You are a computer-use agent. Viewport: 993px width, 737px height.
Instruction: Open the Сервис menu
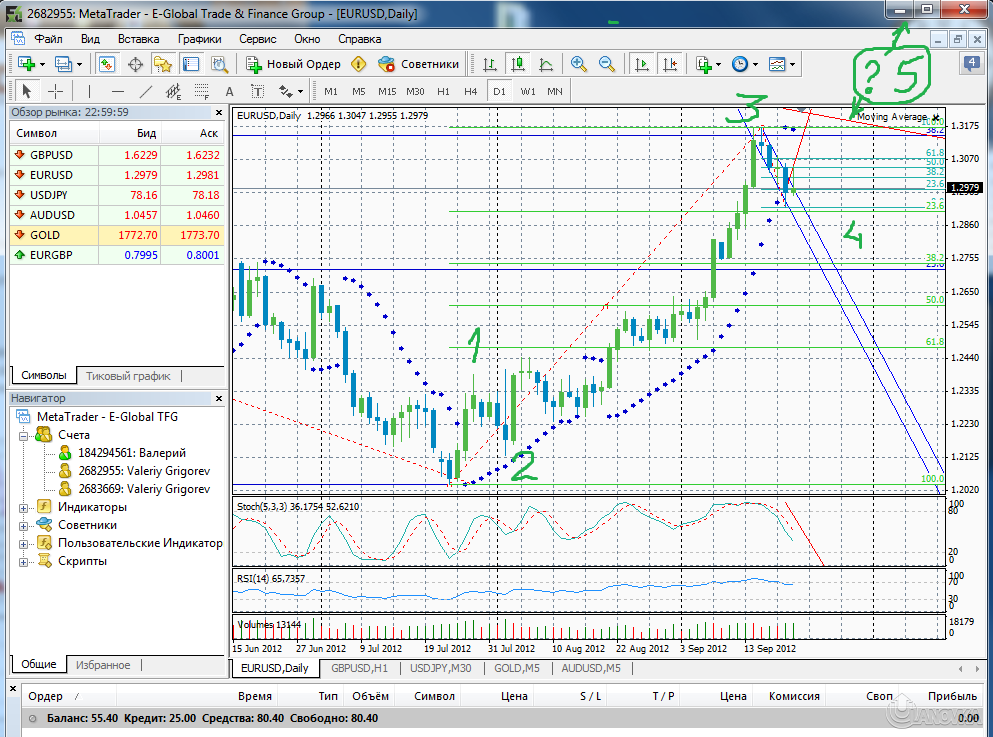pyautogui.click(x=257, y=38)
